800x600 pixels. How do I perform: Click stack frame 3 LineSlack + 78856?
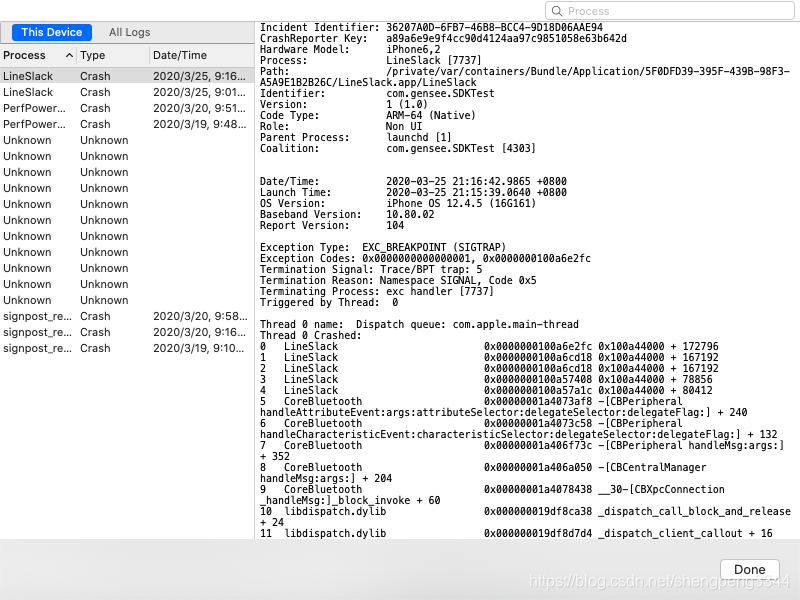pos(486,379)
